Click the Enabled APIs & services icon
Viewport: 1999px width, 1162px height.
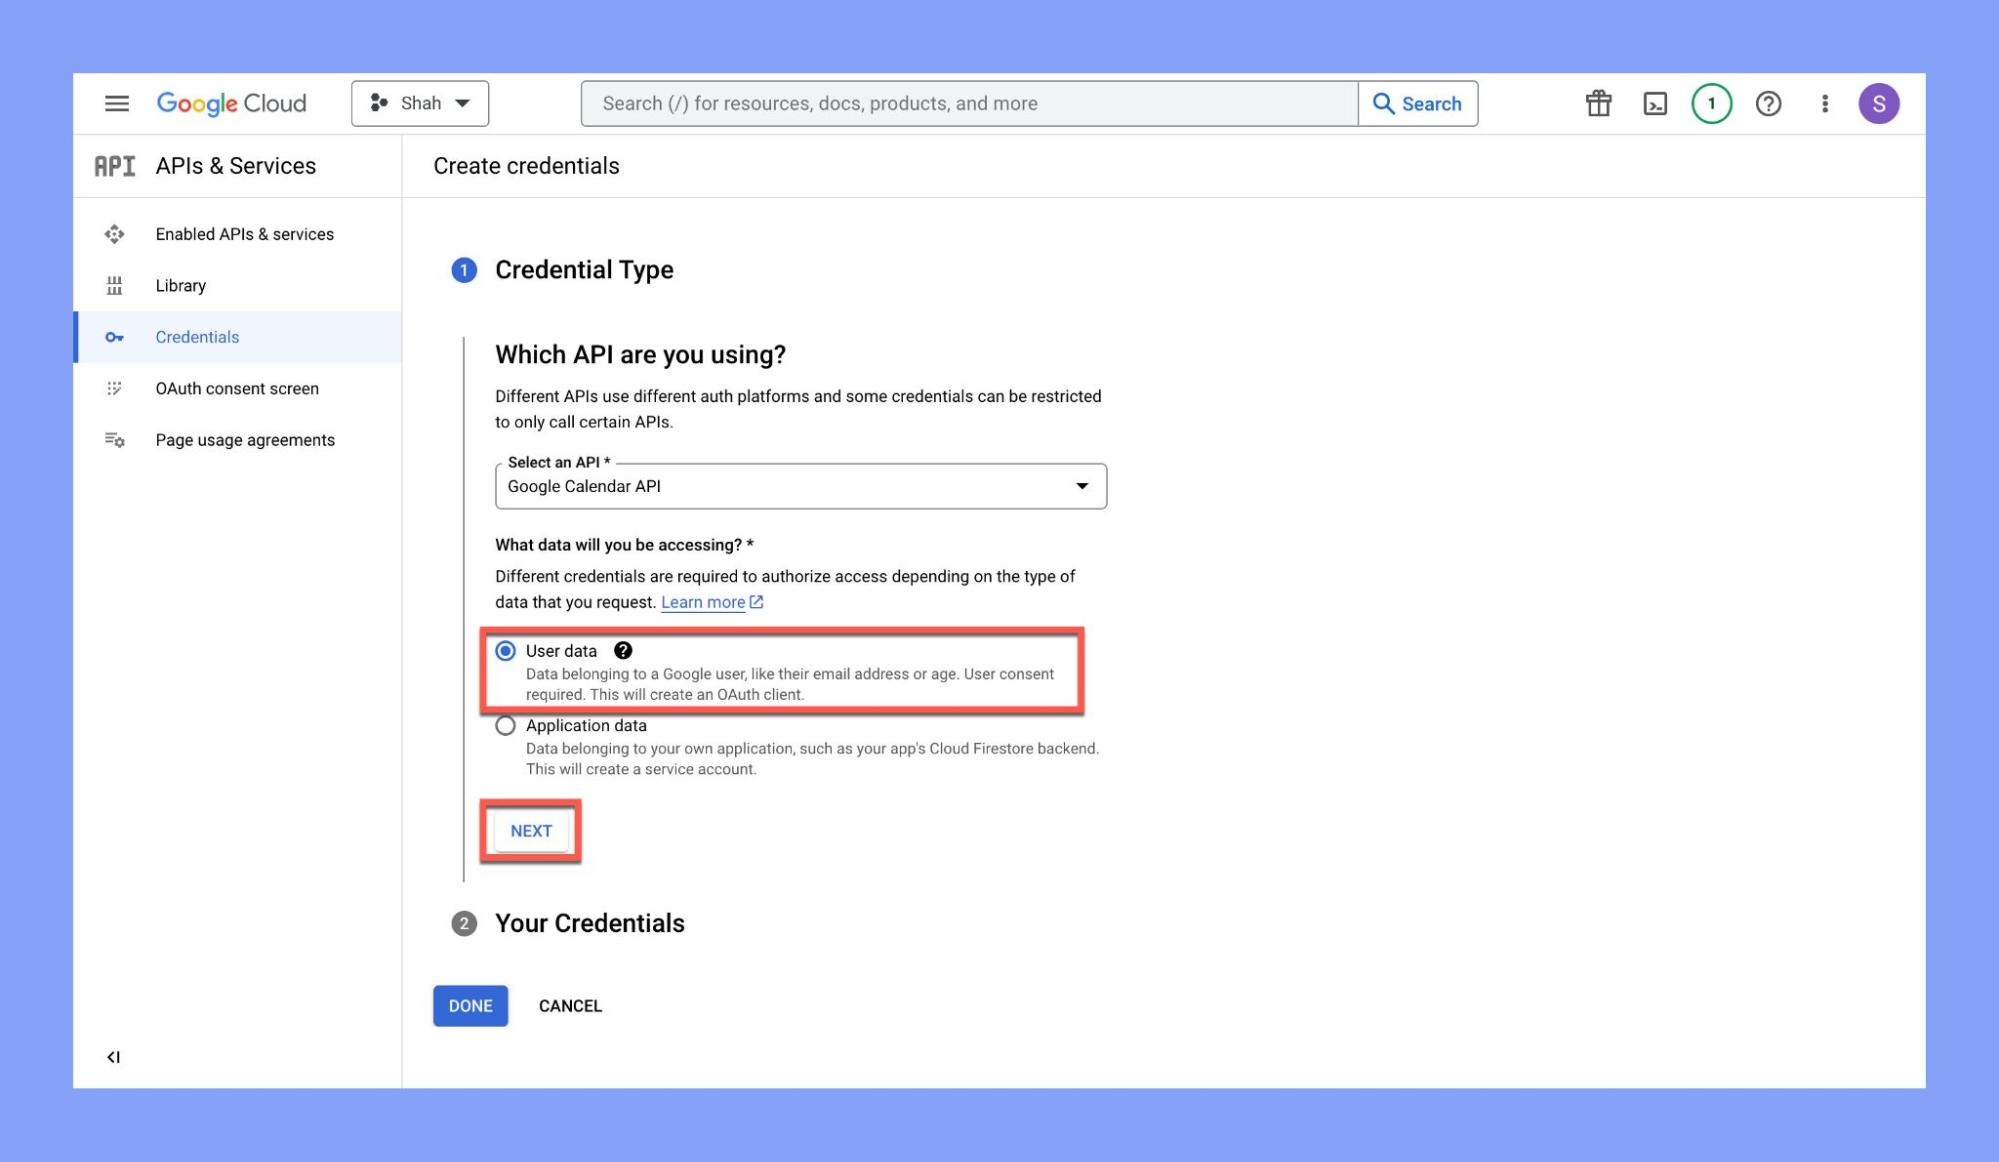115,234
